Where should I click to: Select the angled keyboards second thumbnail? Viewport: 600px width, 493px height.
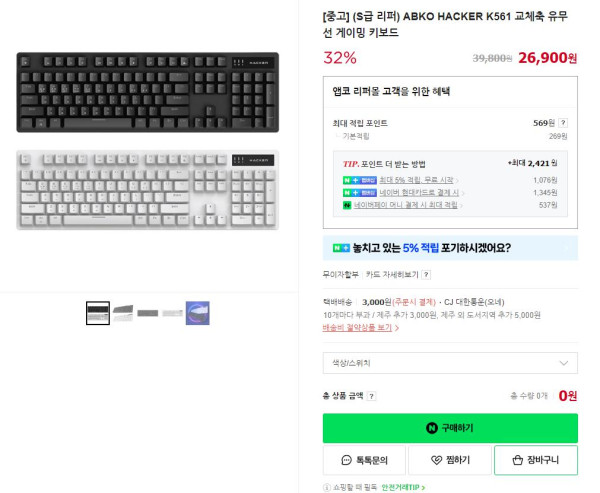click(123, 313)
